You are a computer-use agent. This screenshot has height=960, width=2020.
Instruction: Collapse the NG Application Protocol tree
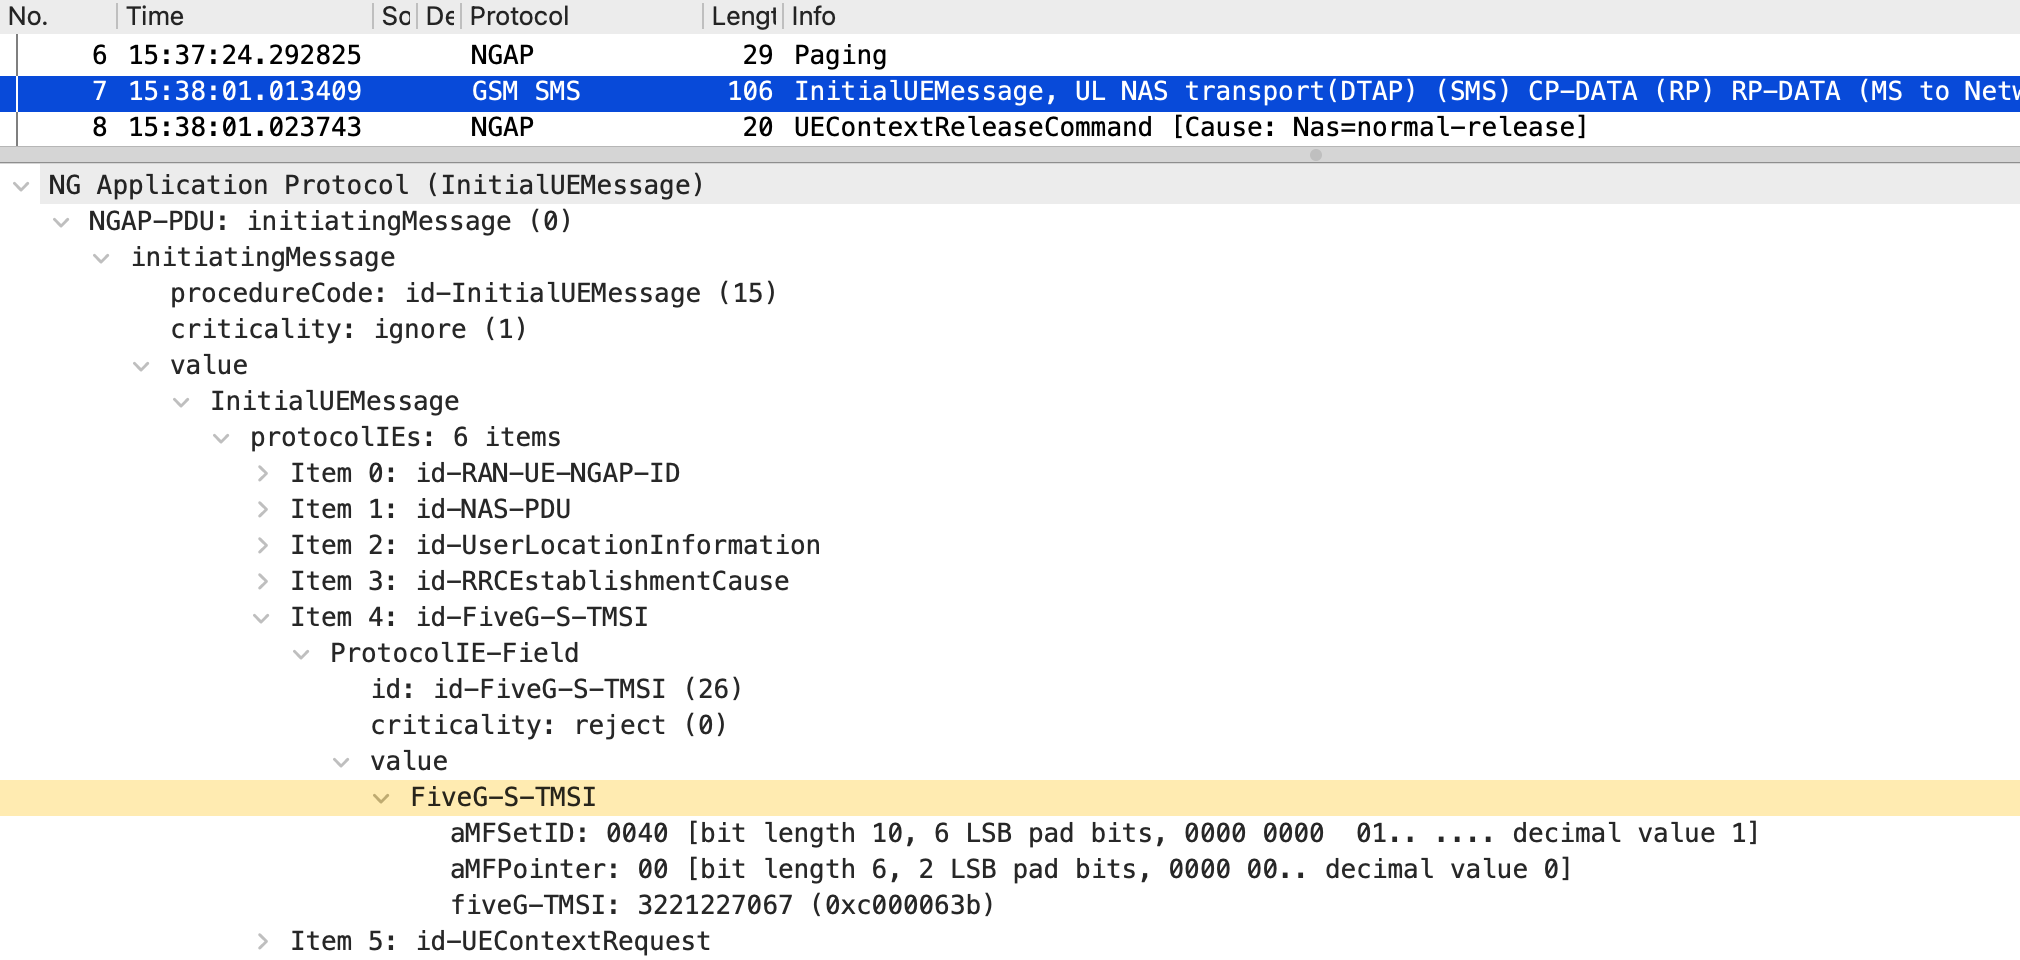[x=21, y=186]
